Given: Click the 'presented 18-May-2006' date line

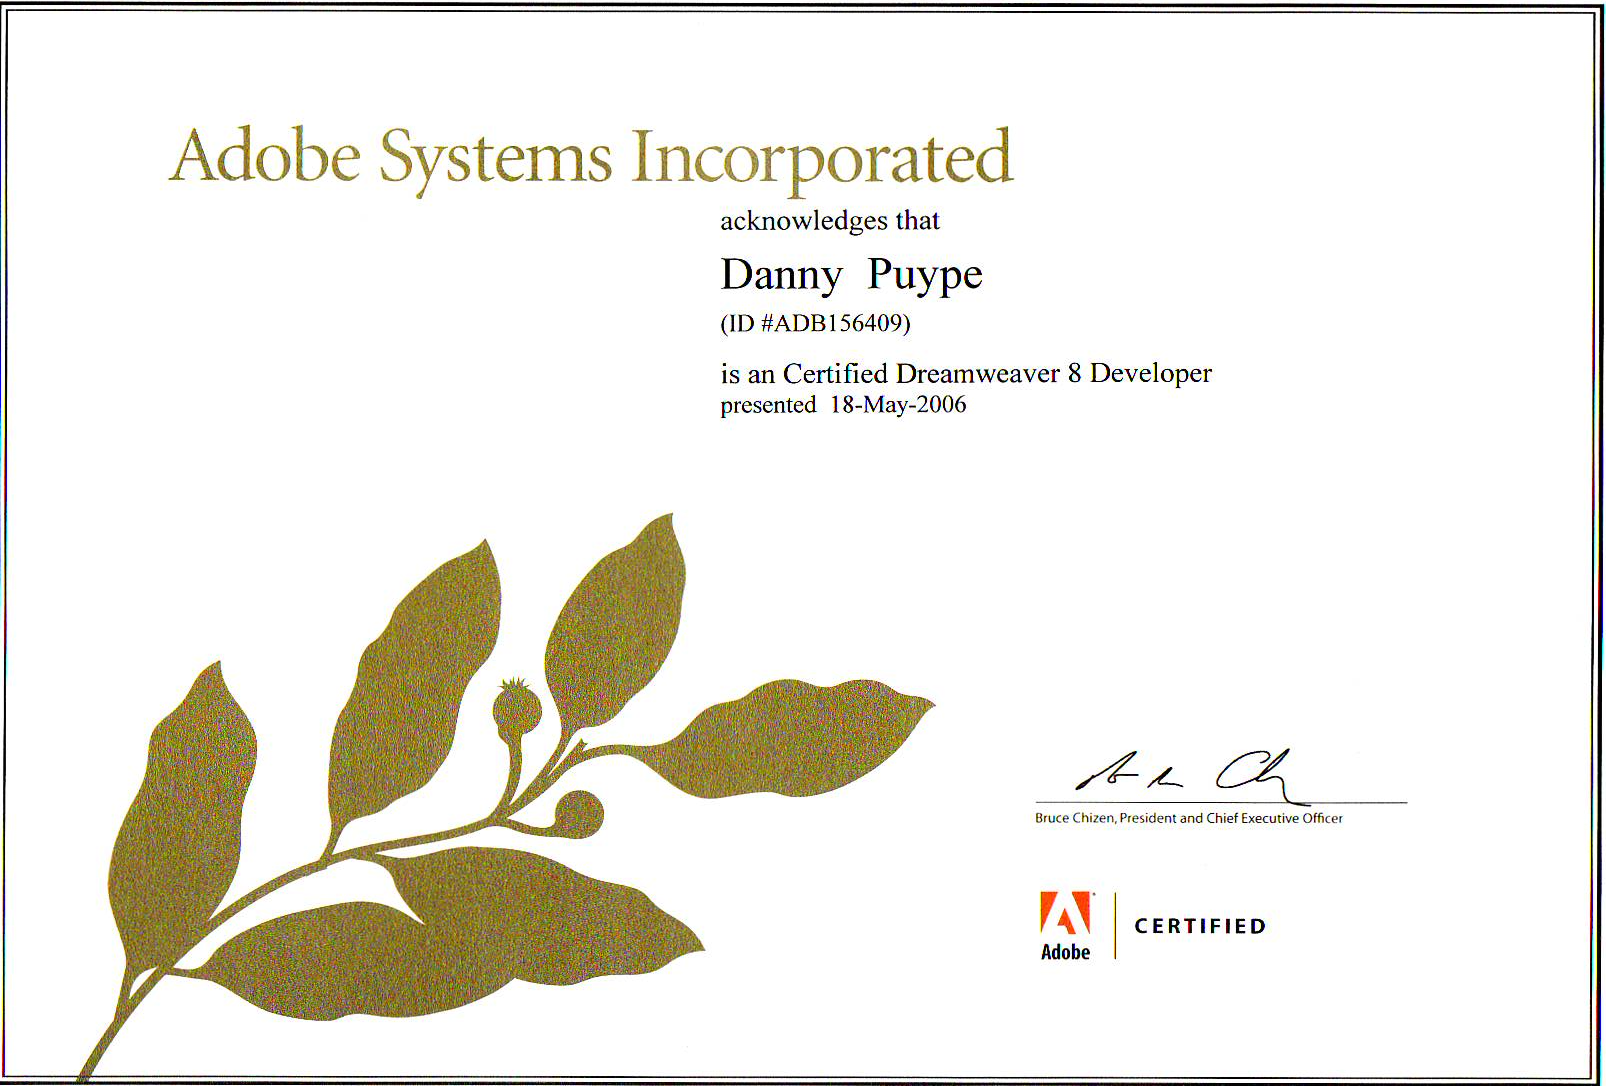Looking at the screenshot, I should pos(843,405).
